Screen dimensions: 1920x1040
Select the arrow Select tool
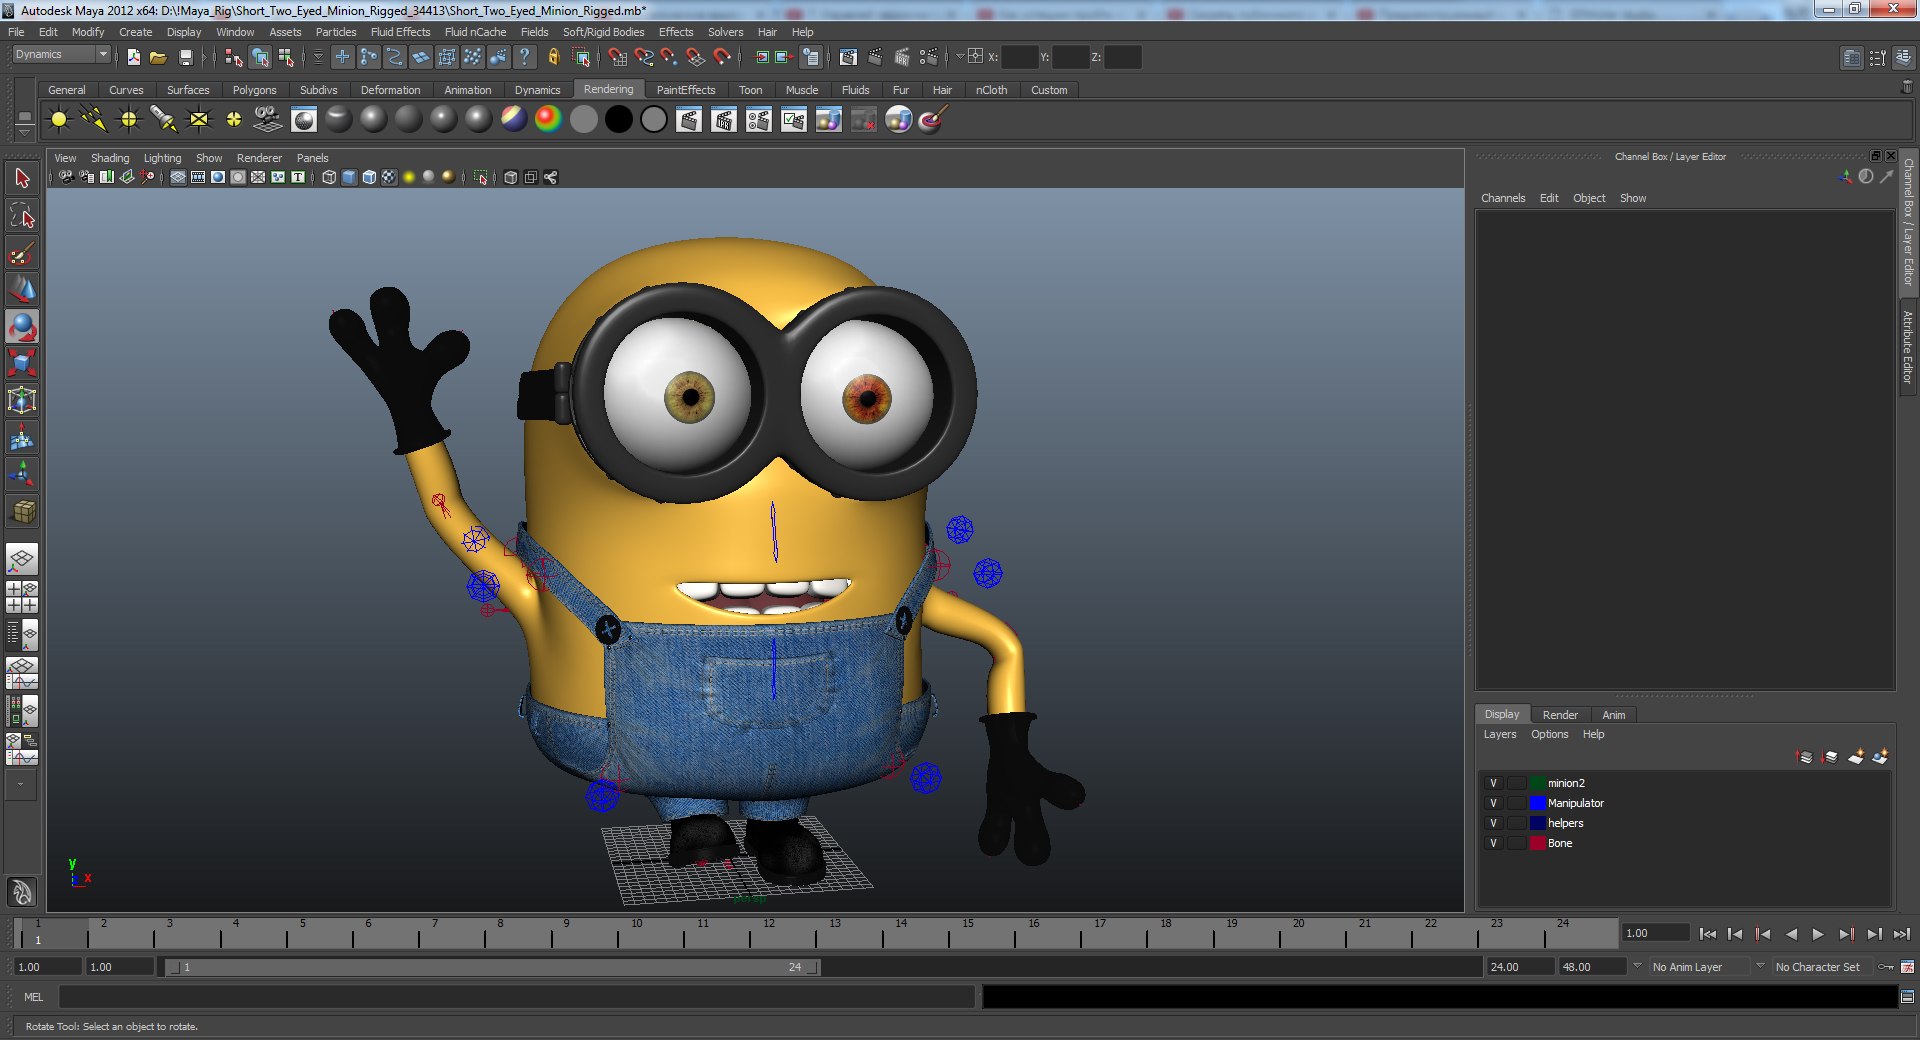click(x=22, y=178)
